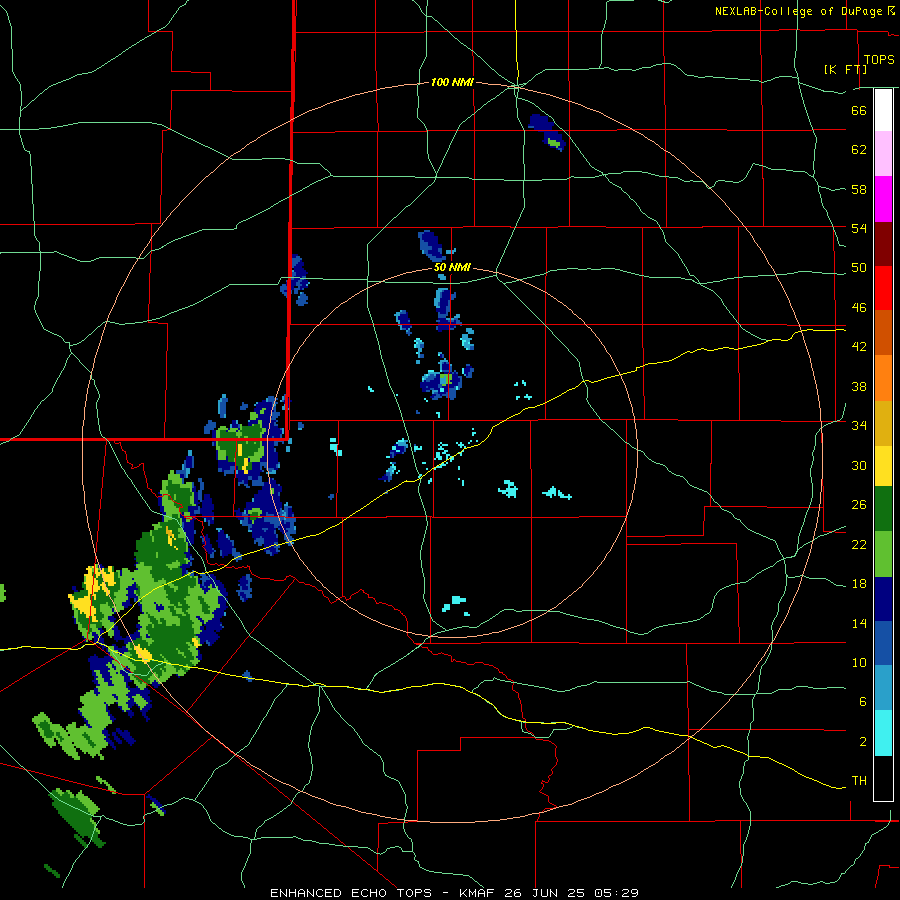This screenshot has width=900, height=900.
Task: Select the light pink legend swatch
Action: click(883, 154)
